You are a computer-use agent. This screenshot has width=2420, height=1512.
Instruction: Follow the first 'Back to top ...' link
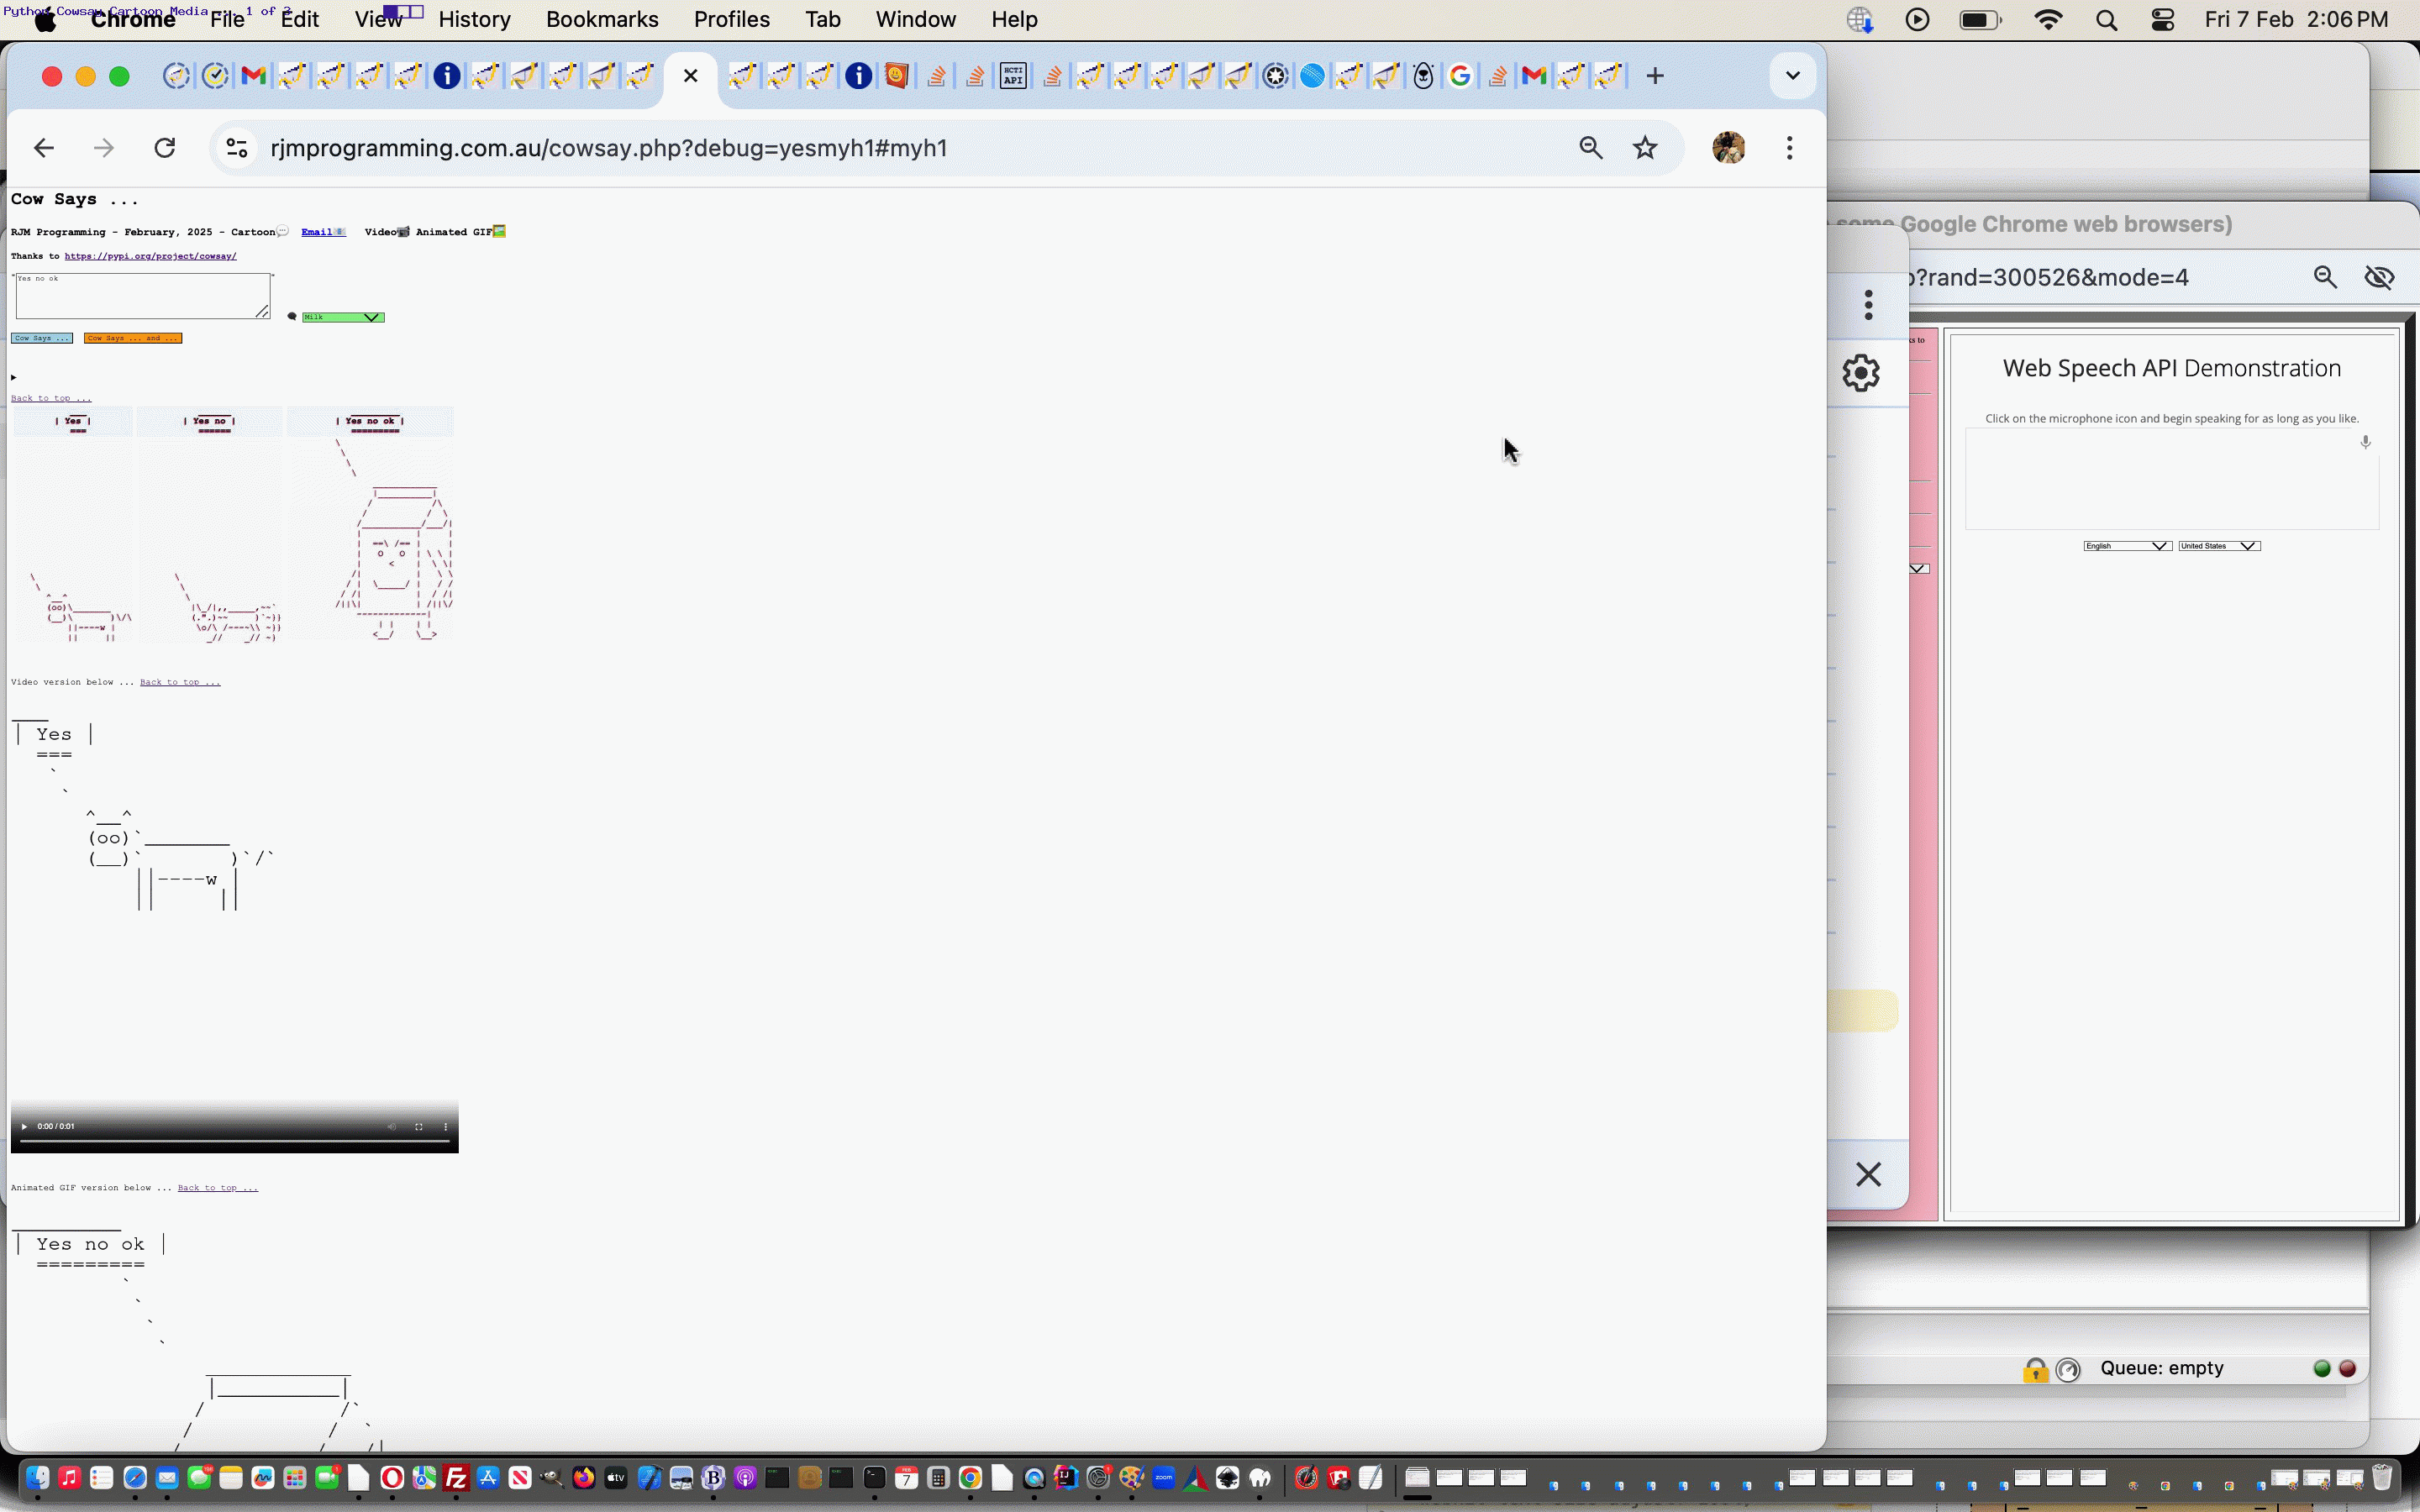pyautogui.click(x=51, y=398)
